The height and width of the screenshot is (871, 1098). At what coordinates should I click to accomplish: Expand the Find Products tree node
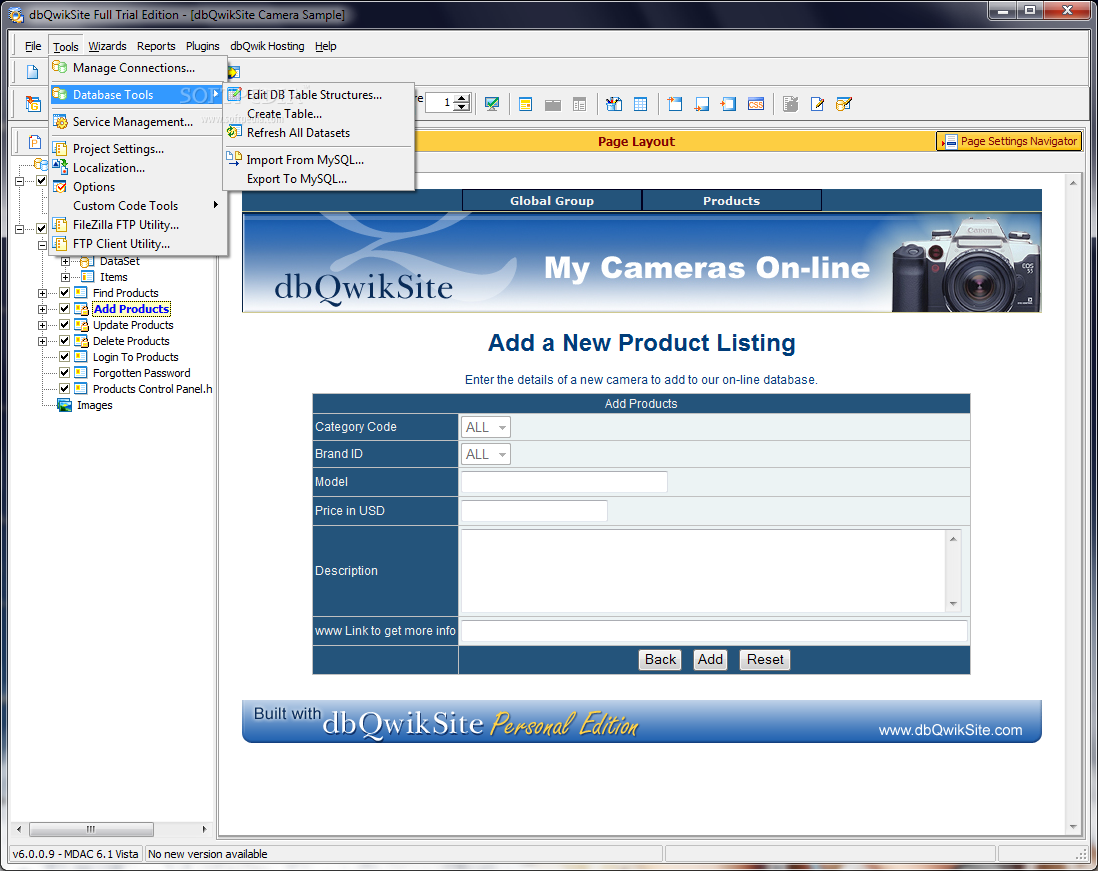43,293
